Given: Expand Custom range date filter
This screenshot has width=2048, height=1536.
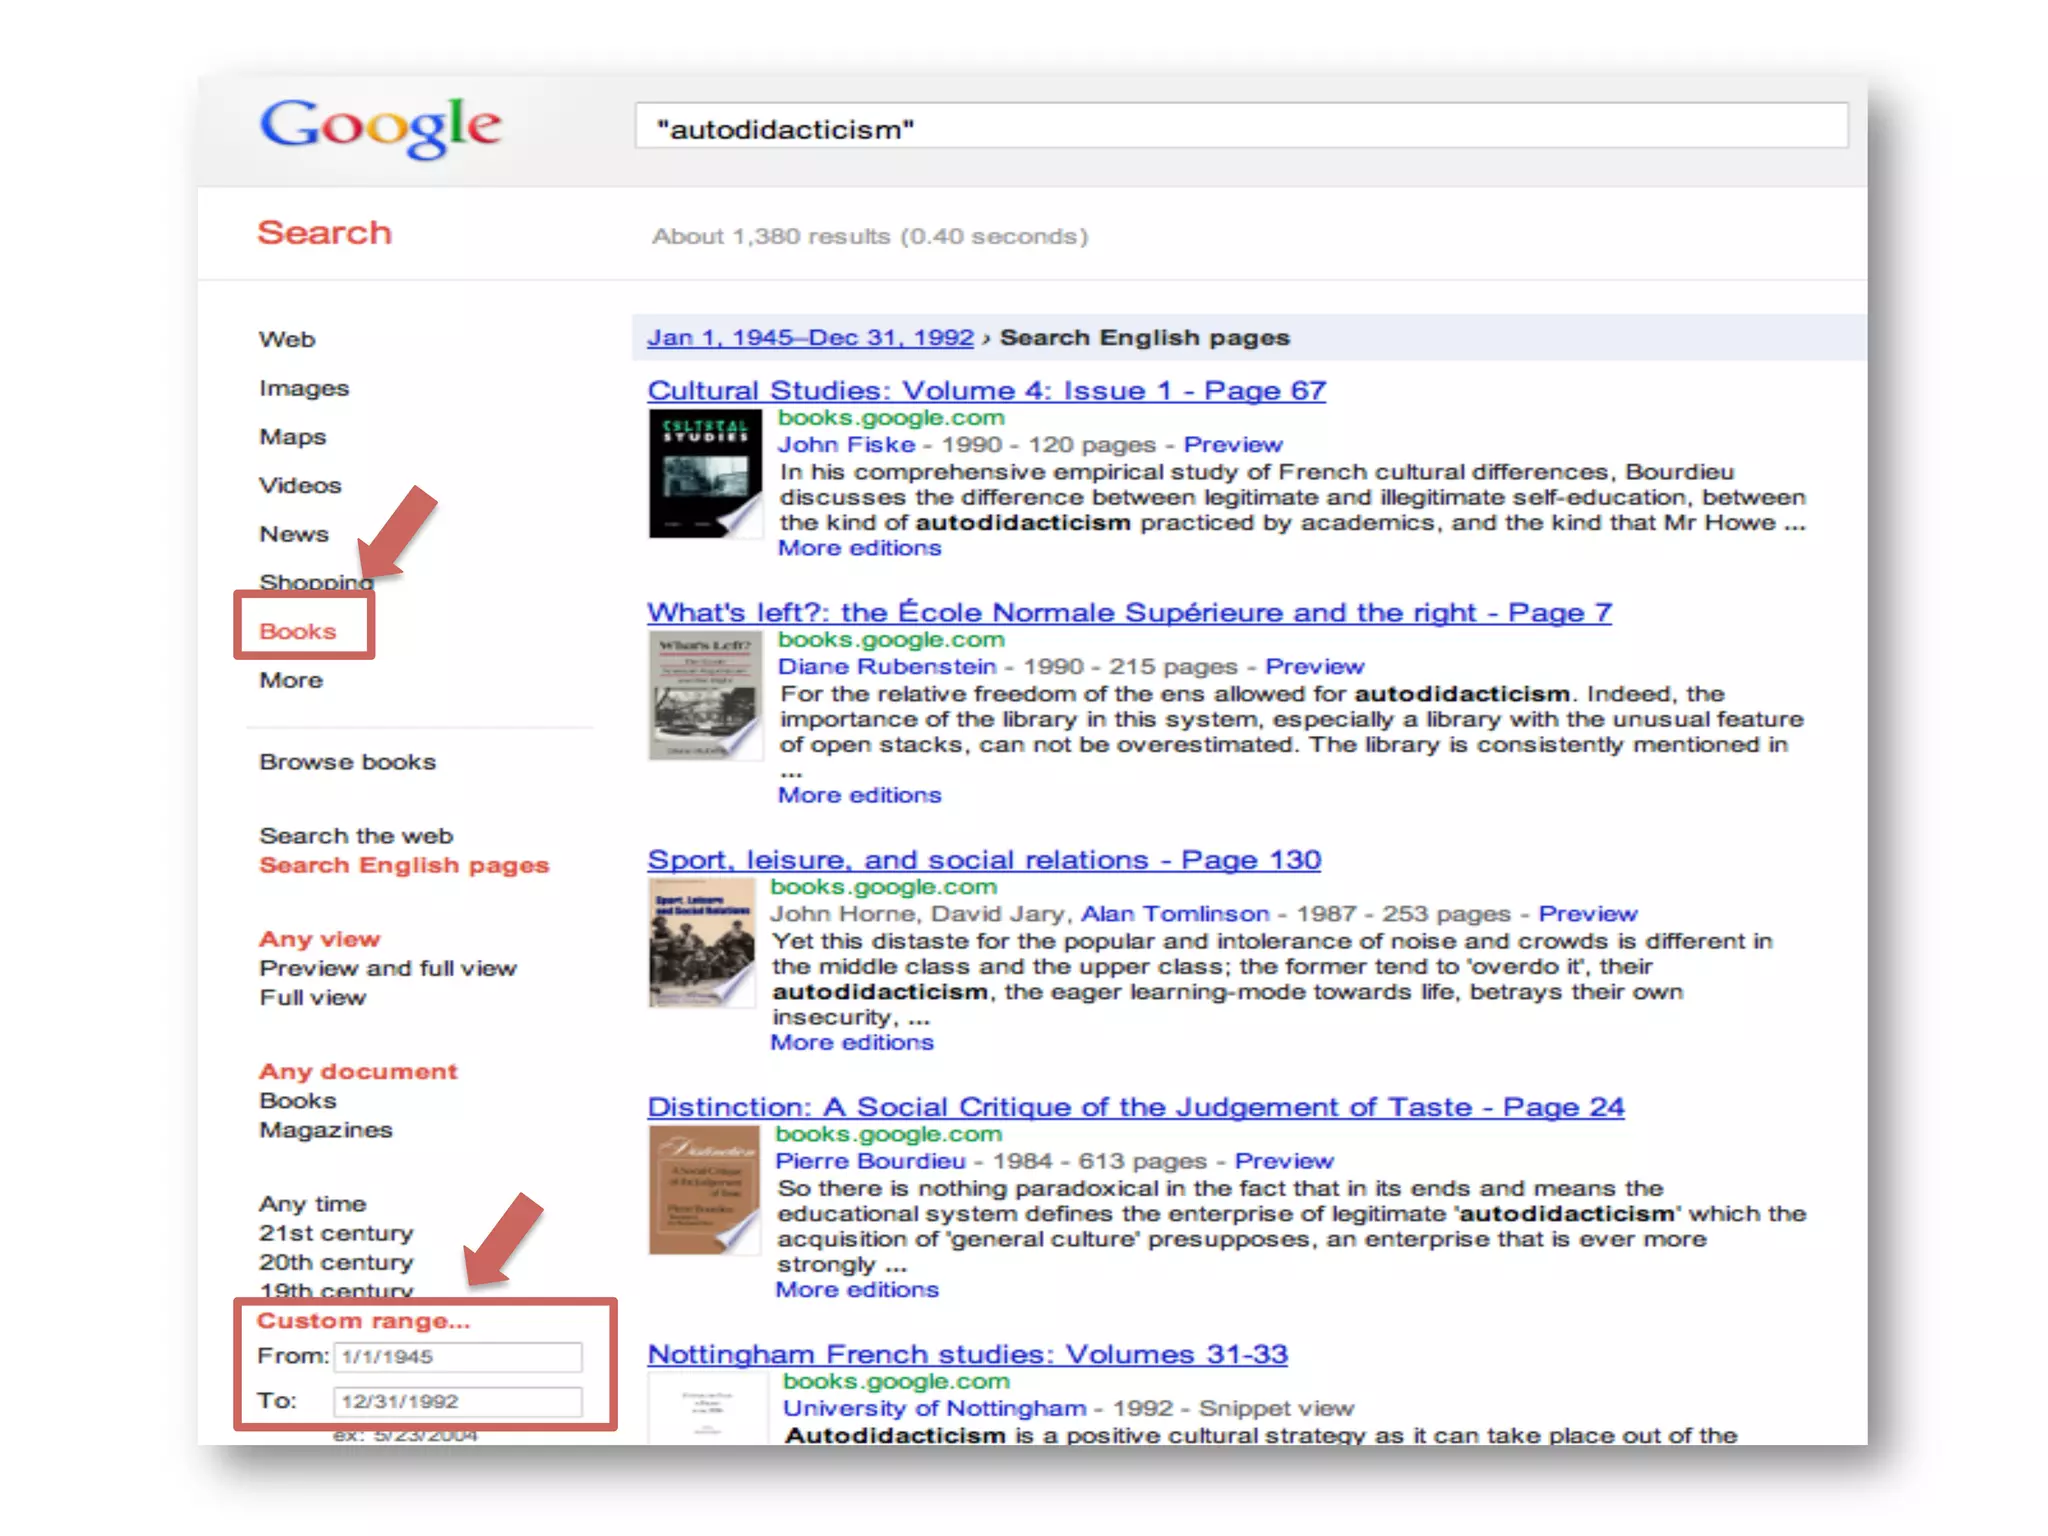Looking at the screenshot, I should tap(362, 1321).
